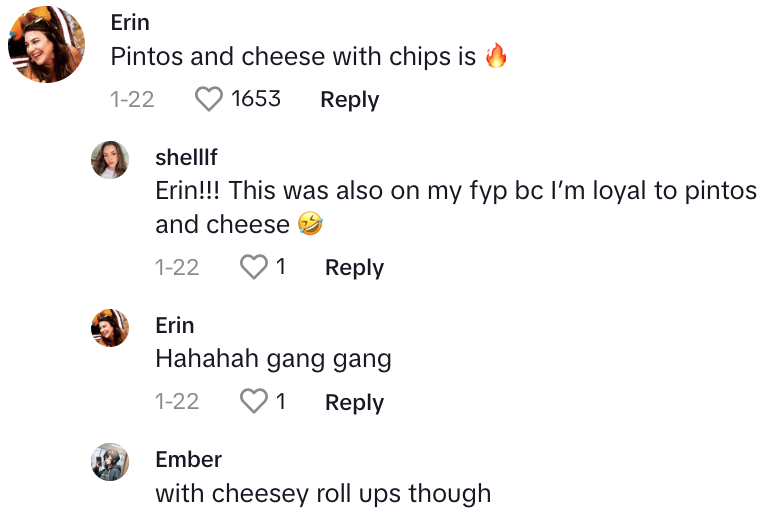Viewport: 774px width, 520px height.
Task: Click the like count on shelllf's reply
Action: (281, 267)
